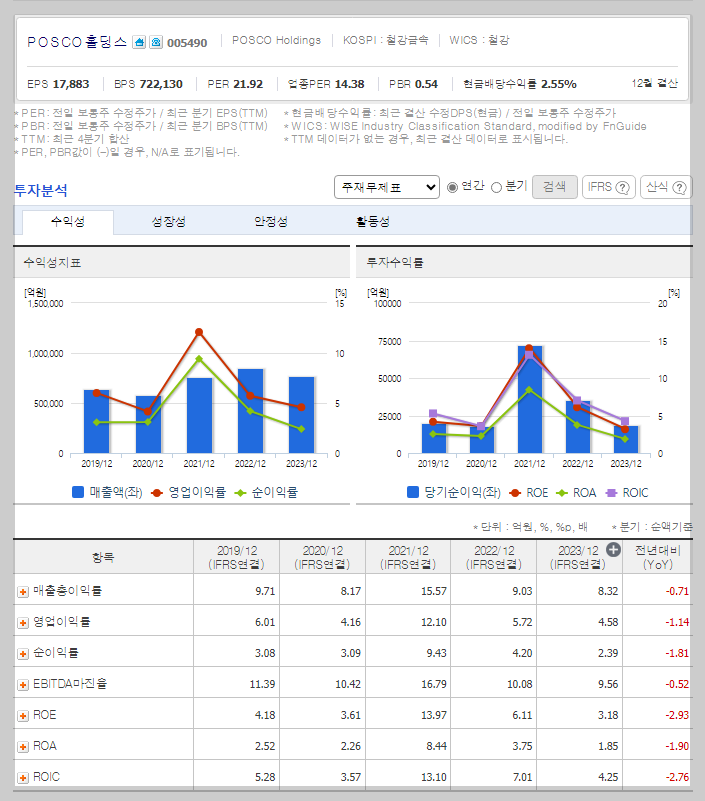Click the KOSPI : 철강금속 label
The height and width of the screenshot is (801, 705).
click(x=386, y=40)
